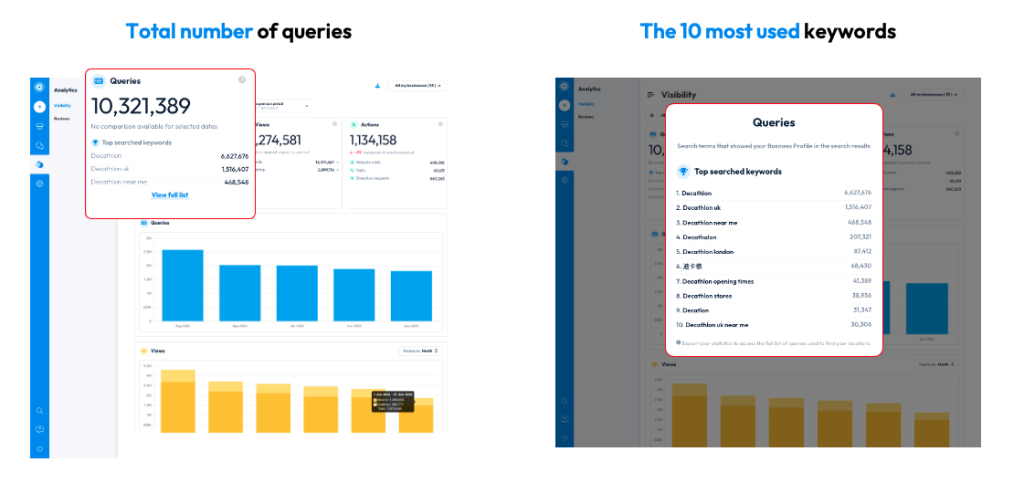
Task: Select the Visibility menu item in the right screenshot
Action: click(586, 103)
